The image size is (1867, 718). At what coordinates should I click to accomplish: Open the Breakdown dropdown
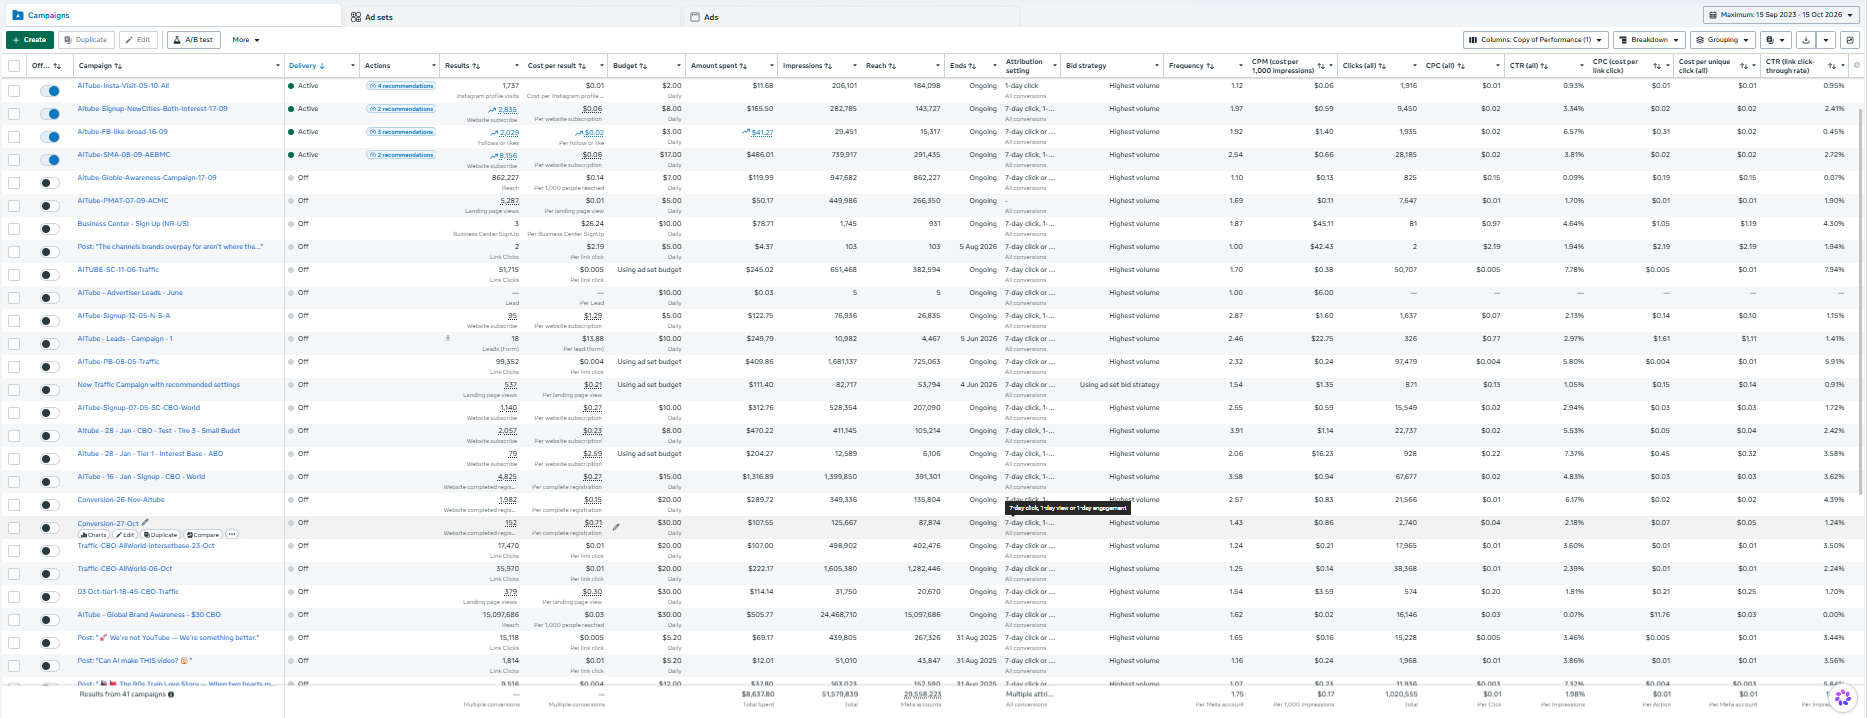coord(1649,40)
